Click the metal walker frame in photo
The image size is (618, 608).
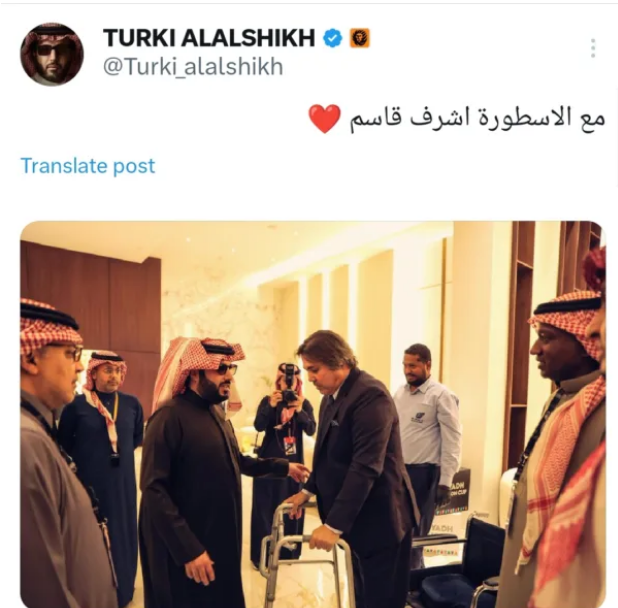point(307,556)
